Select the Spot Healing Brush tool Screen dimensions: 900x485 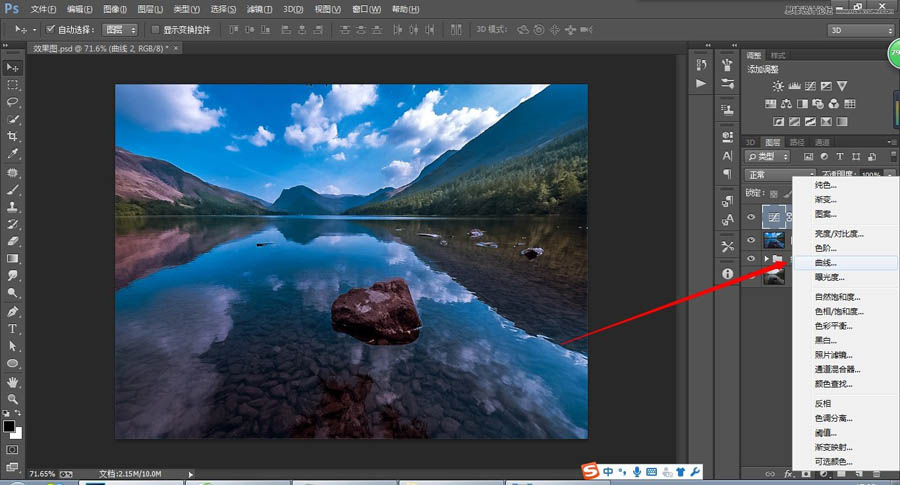click(12, 173)
